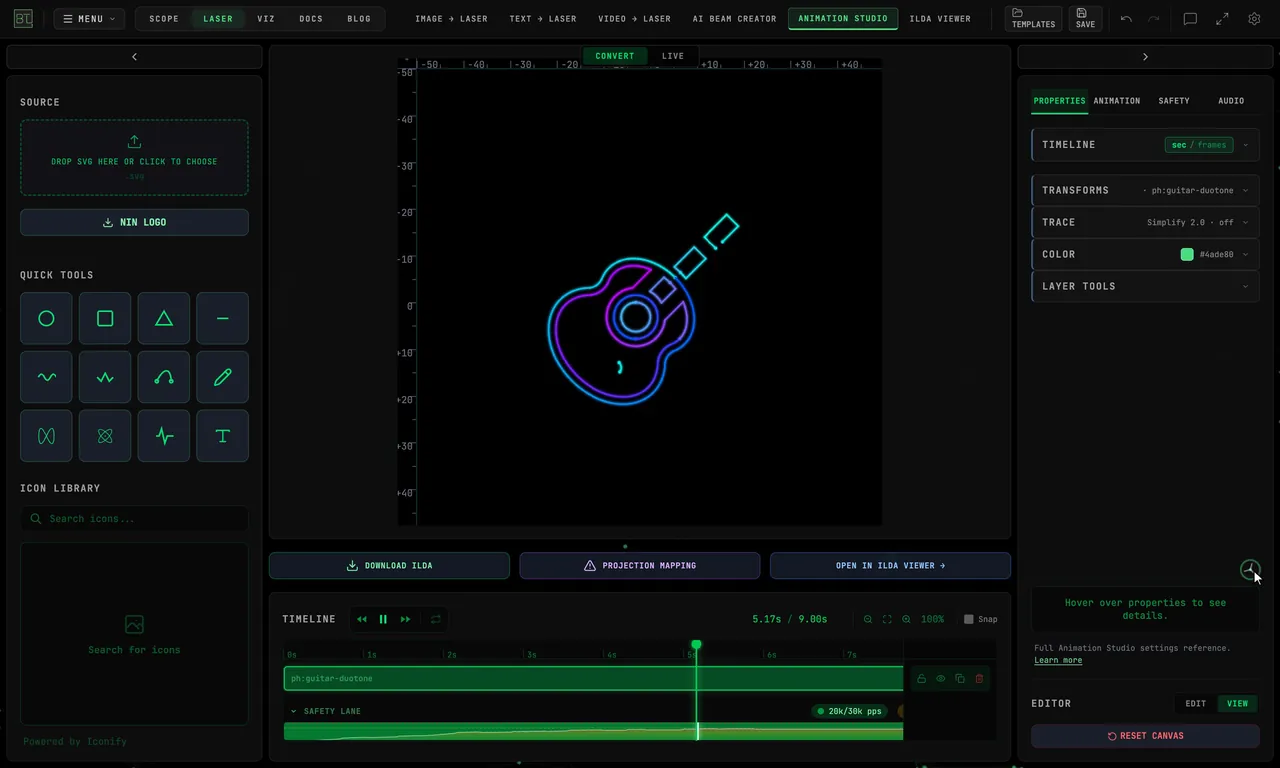
Task: Toggle the lock on guitar-duotone layer
Action: coord(921,679)
